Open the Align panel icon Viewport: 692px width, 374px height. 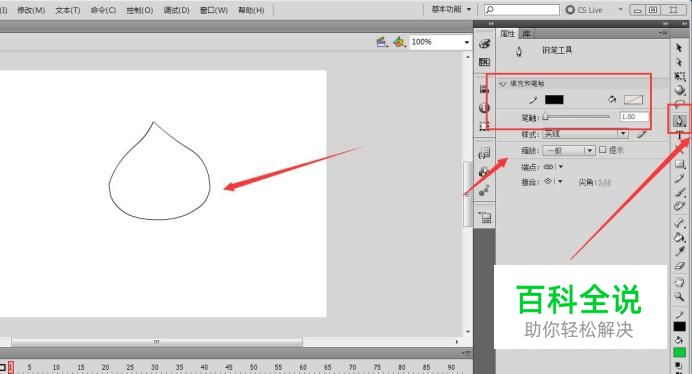click(x=484, y=89)
